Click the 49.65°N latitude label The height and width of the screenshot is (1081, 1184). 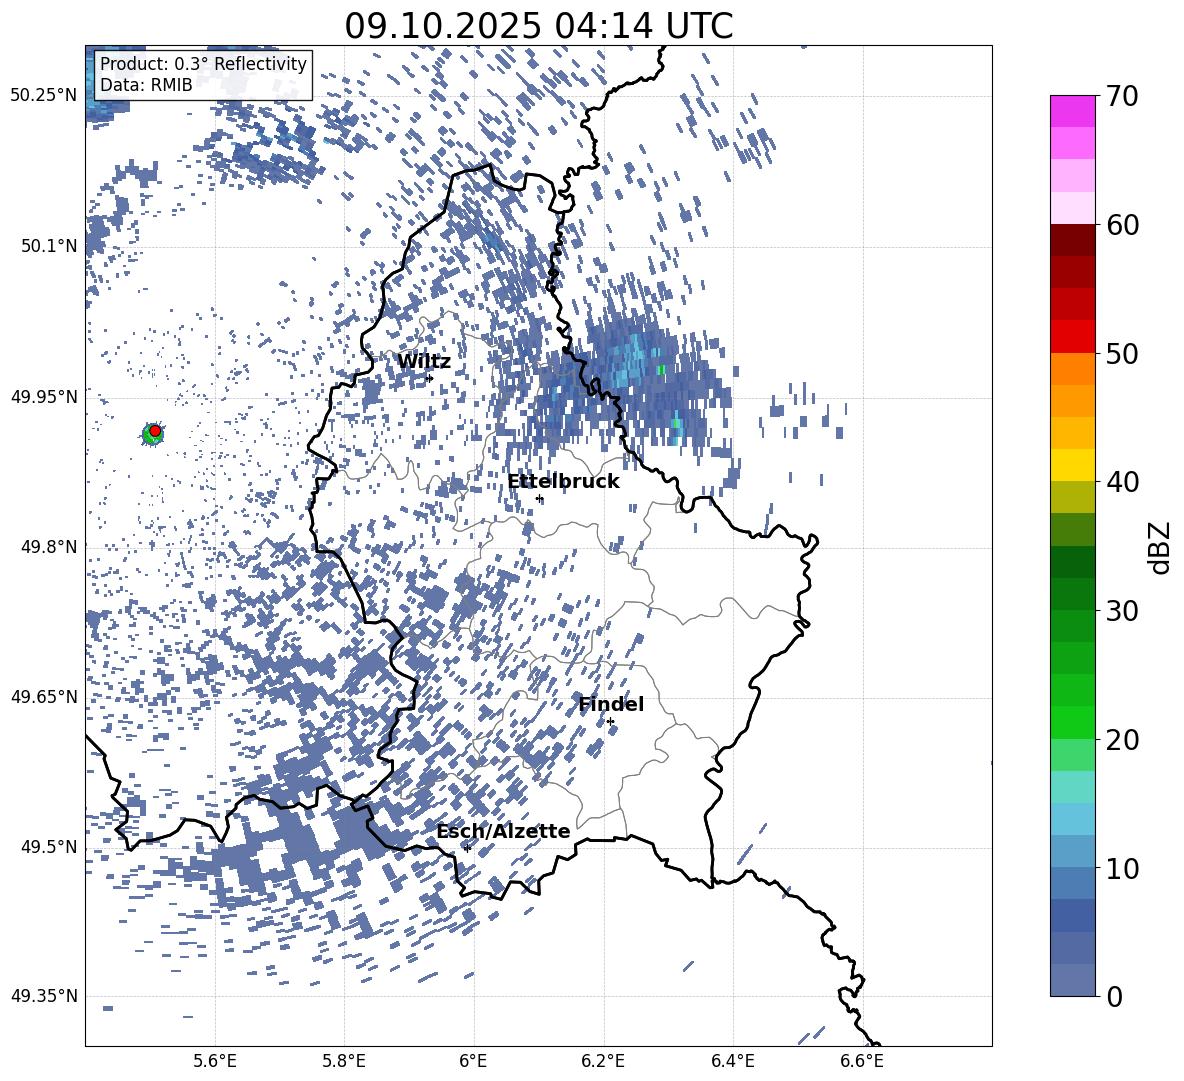44,696
